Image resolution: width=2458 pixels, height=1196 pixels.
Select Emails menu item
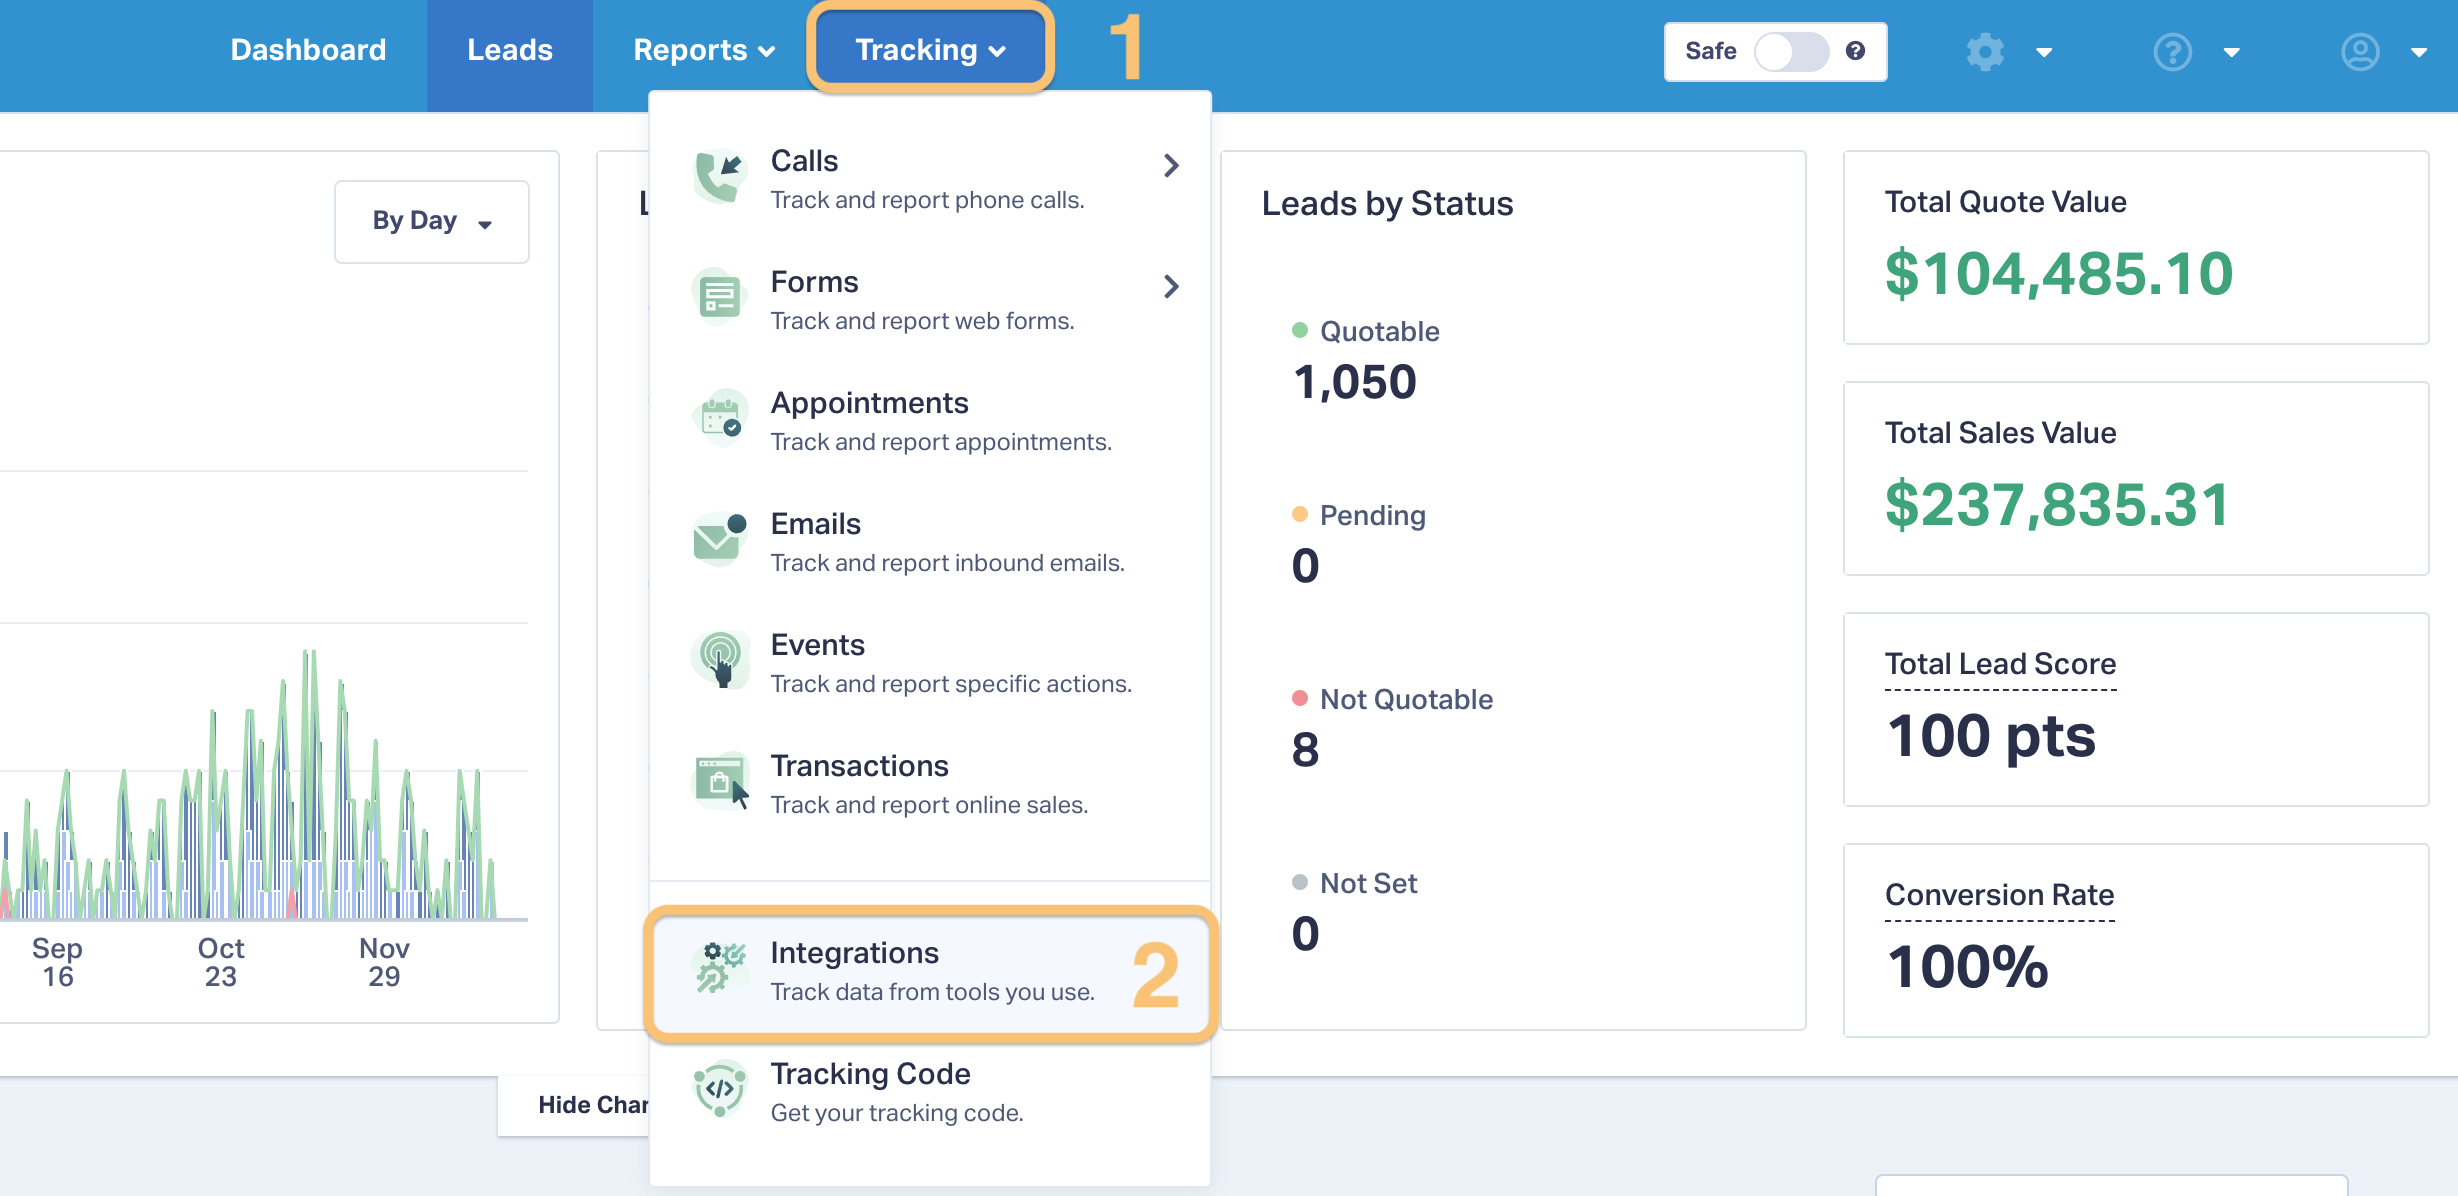point(930,542)
